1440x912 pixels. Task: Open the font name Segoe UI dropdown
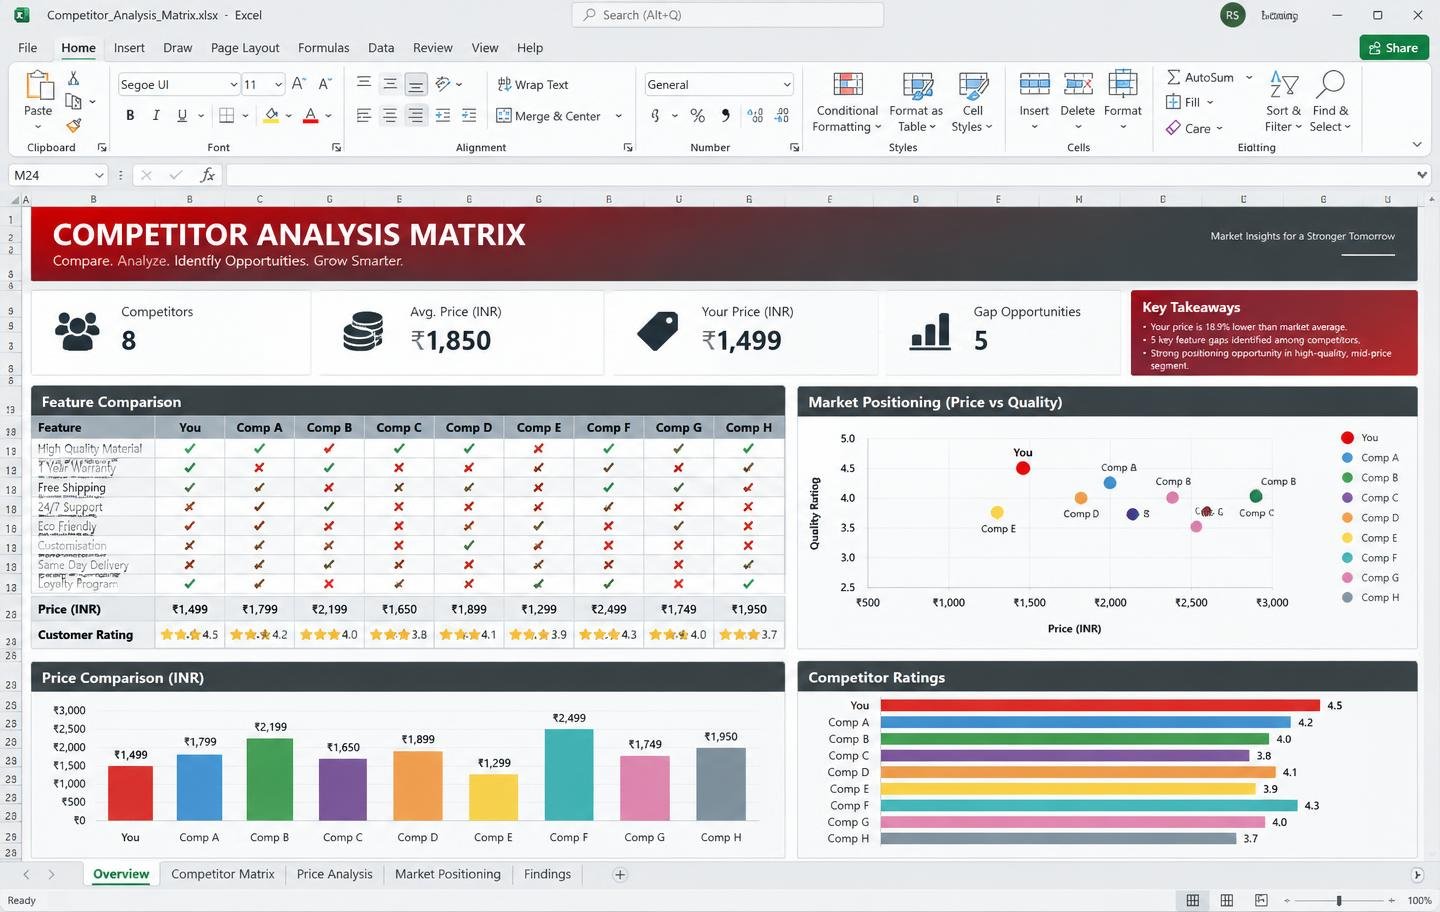pyautogui.click(x=234, y=85)
